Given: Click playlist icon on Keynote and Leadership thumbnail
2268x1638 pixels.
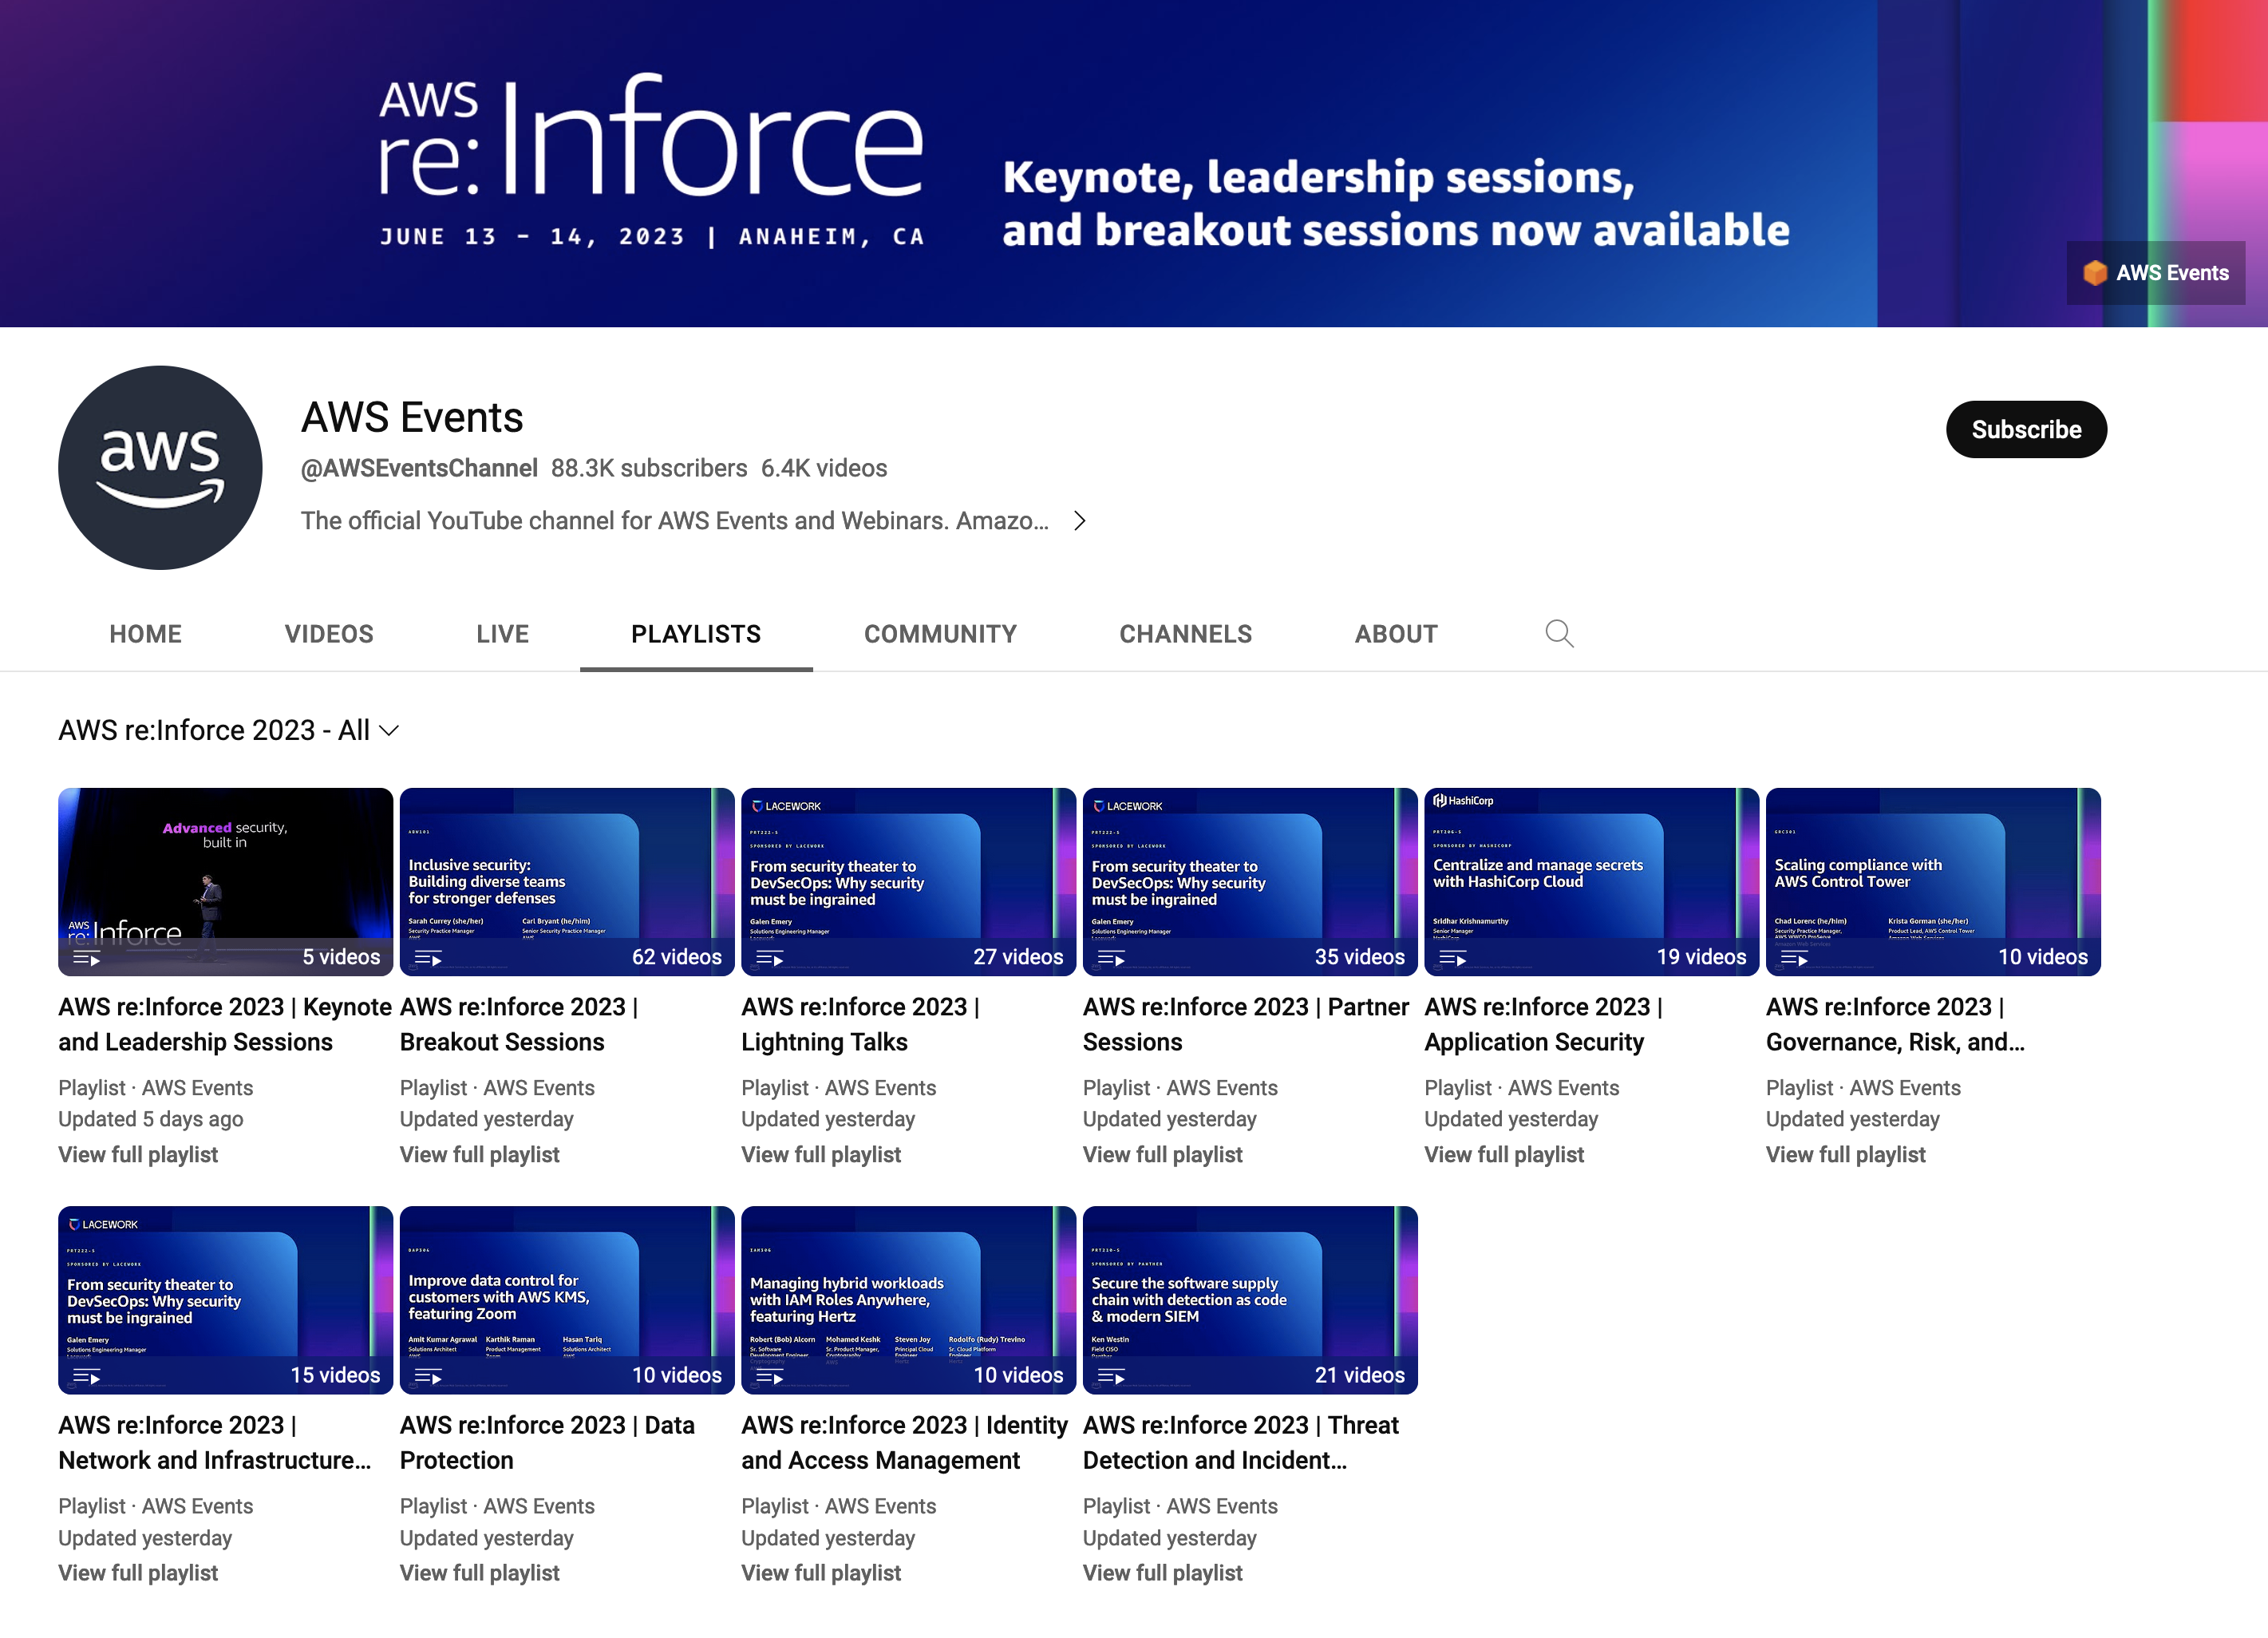Looking at the screenshot, I should pyautogui.click(x=86, y=958).
